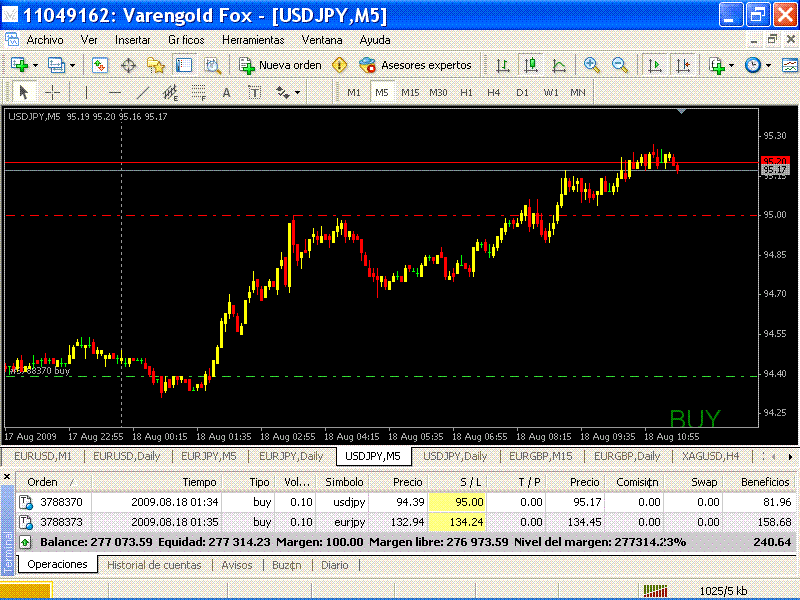
Task: Switch timeframe to H1
Action: click(466, 92)
